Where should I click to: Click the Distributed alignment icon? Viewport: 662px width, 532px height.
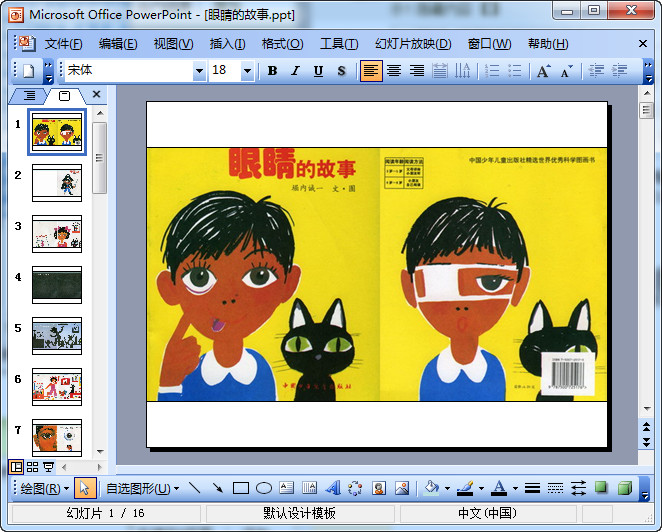(440, 71)
